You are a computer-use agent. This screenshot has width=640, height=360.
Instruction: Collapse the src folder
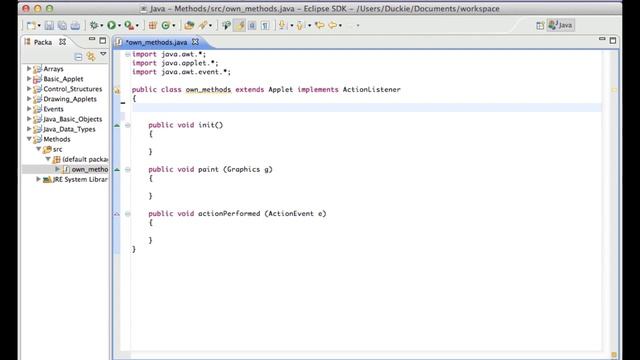point(39,149)
